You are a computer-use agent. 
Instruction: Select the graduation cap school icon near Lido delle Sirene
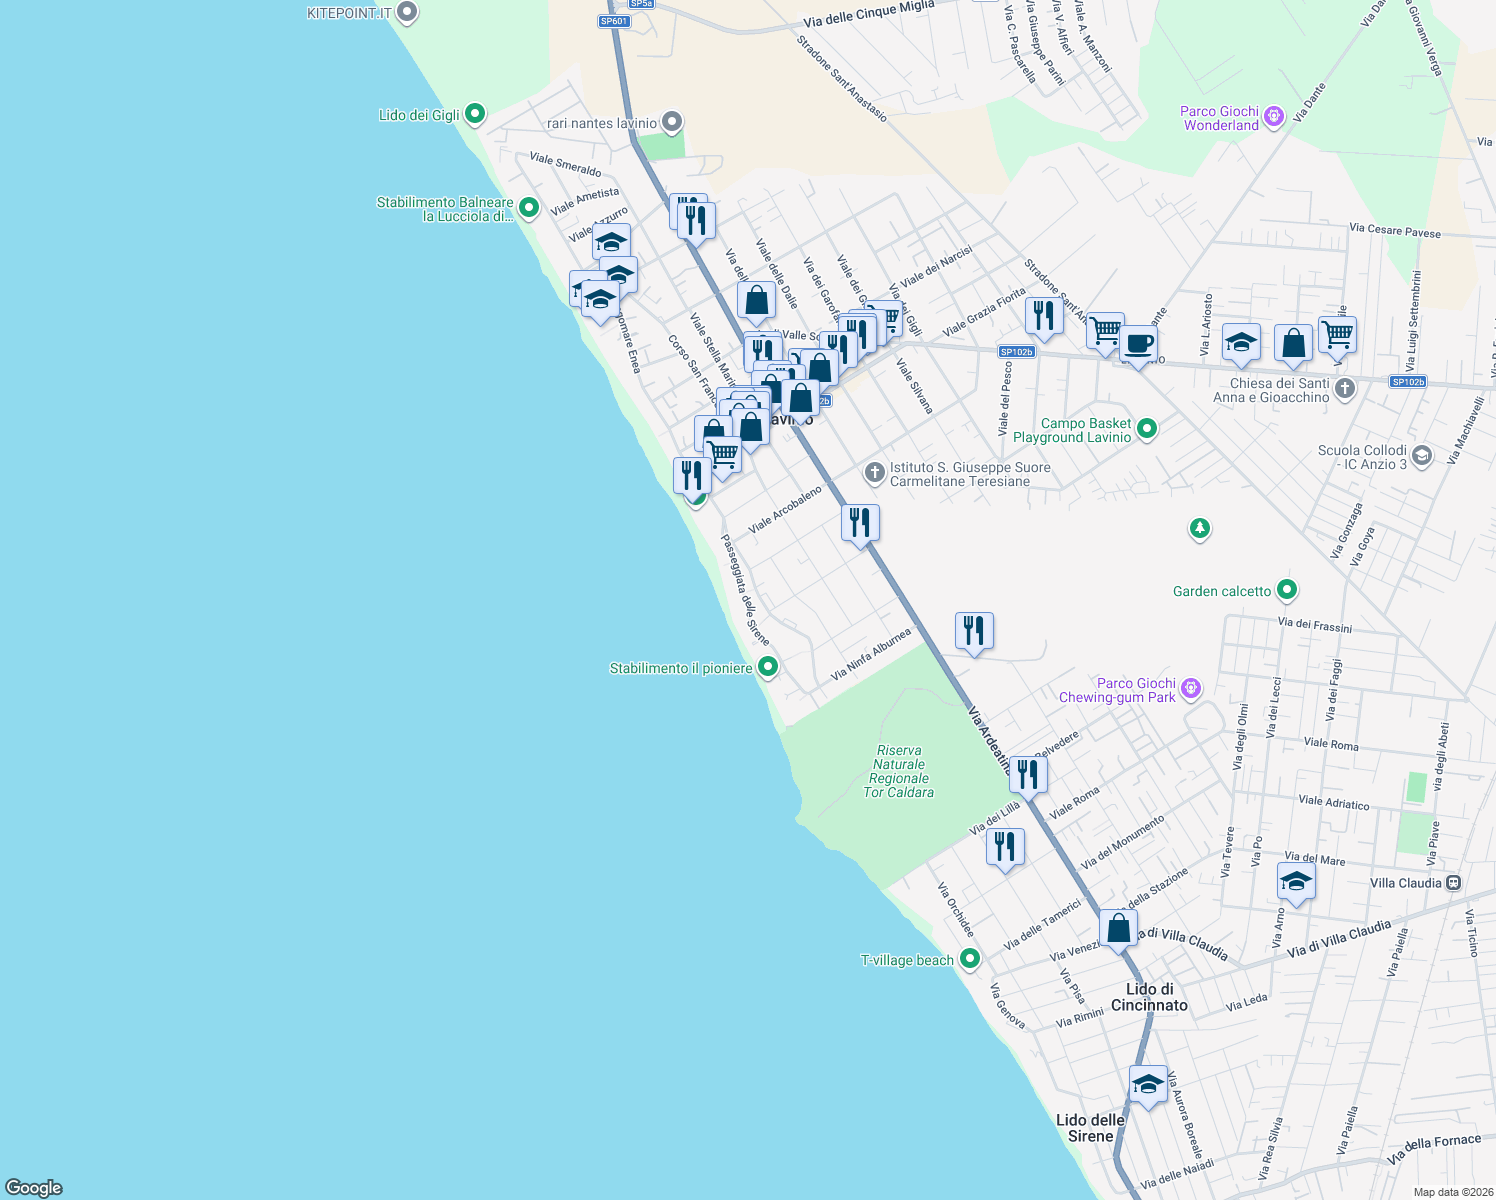1147,1082
